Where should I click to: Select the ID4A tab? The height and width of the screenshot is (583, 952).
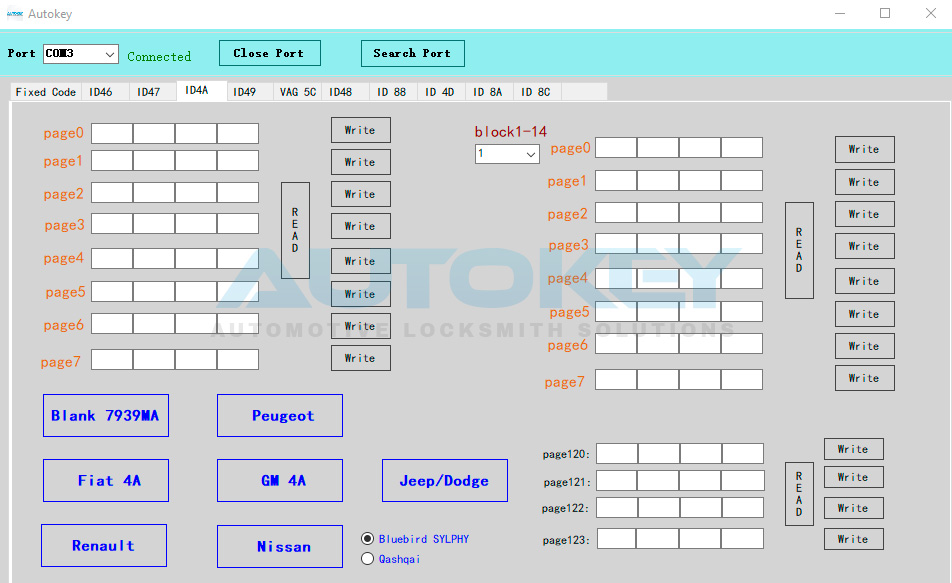point(202,90)
